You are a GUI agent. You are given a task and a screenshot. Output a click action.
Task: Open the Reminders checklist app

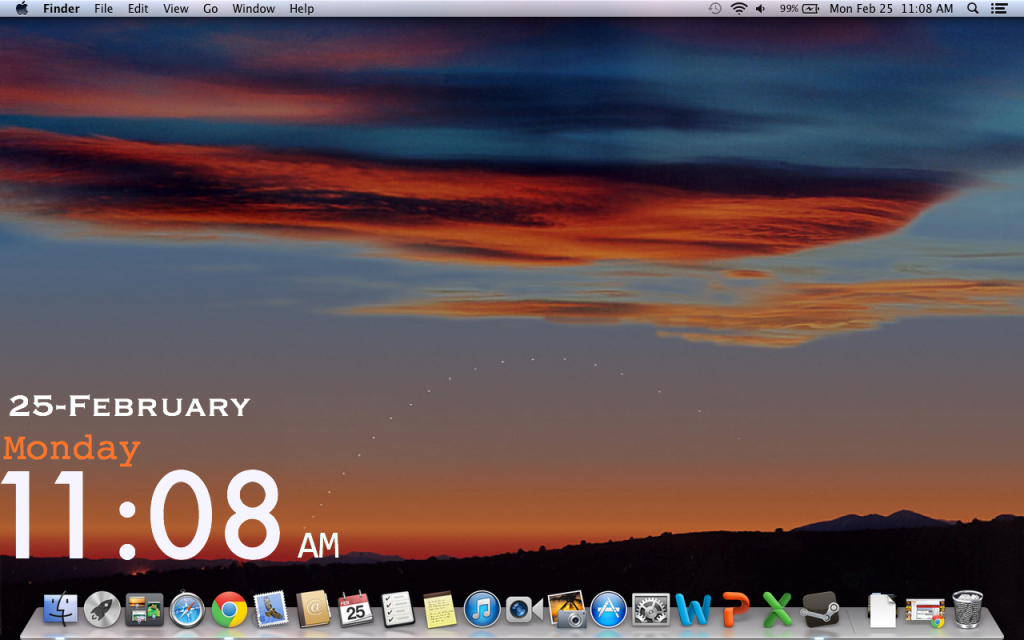[x=398, y=607]
